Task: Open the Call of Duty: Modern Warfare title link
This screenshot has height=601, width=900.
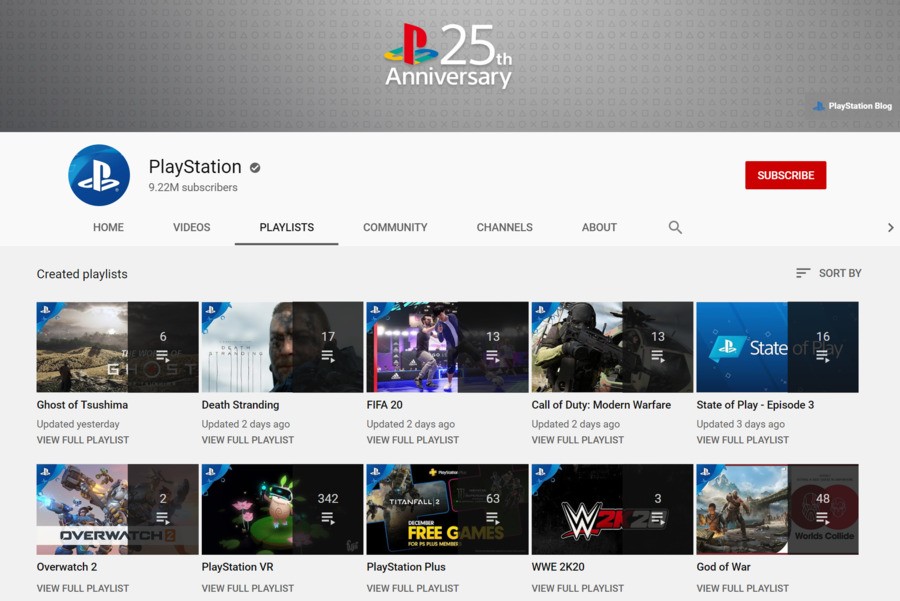Action: (x=601, y=405)
